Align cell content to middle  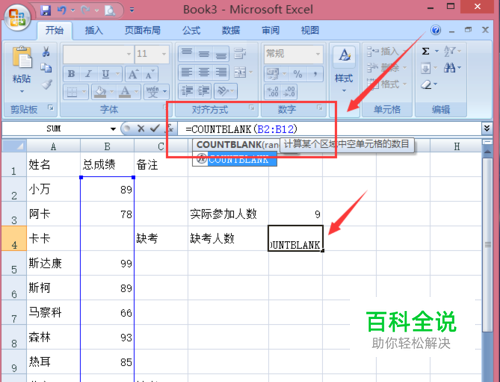click(x=204, y=53)
